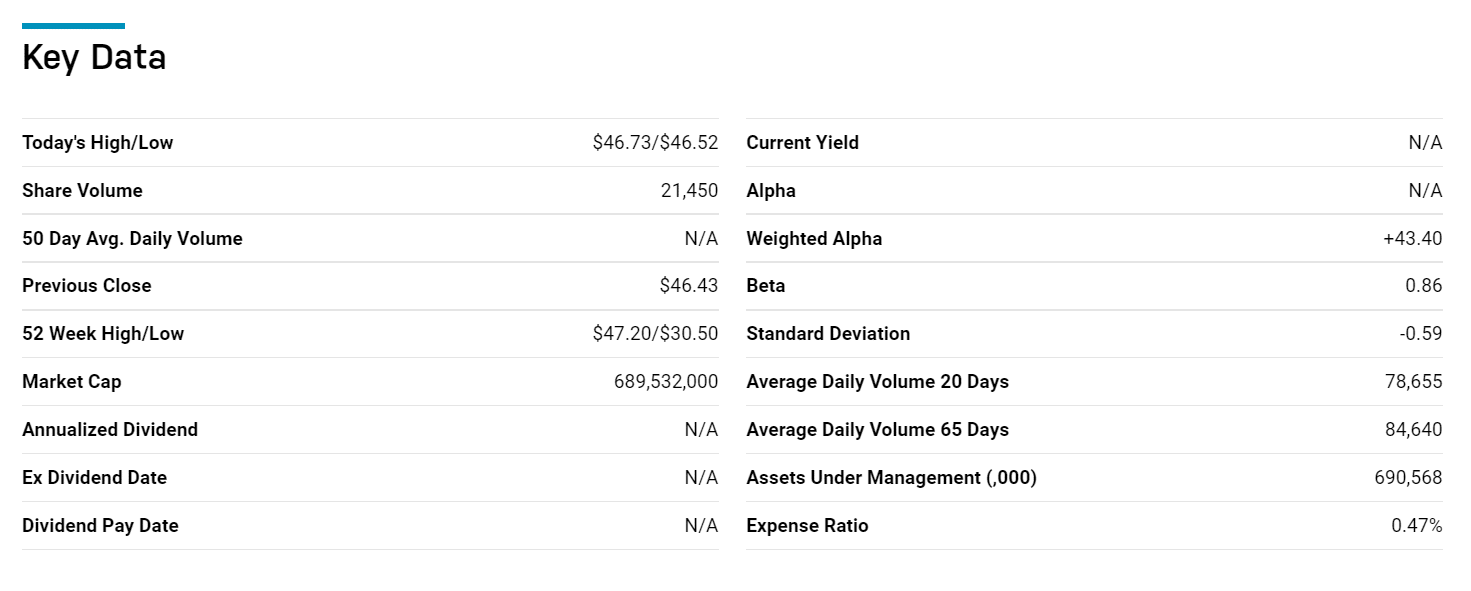Screen dimensions: 1471x591
Task: Click the Expense Ratio value 0.47%
Action: (x=1417, y=526)
